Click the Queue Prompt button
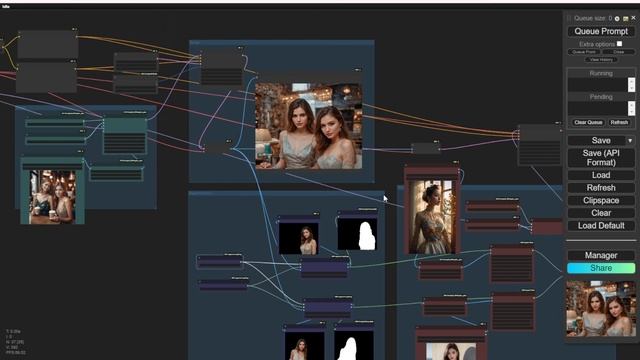640x360 pixels. (601, 31)
